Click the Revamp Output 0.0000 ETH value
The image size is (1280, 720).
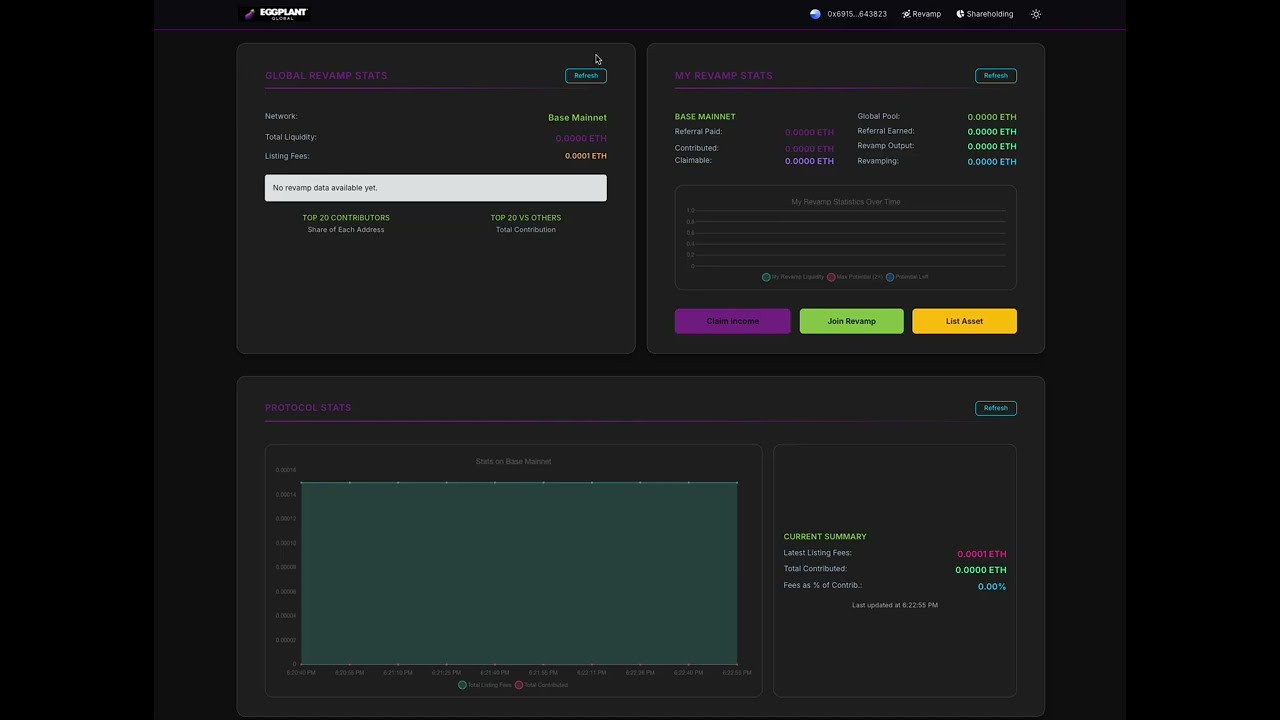(x=992, y=147)
